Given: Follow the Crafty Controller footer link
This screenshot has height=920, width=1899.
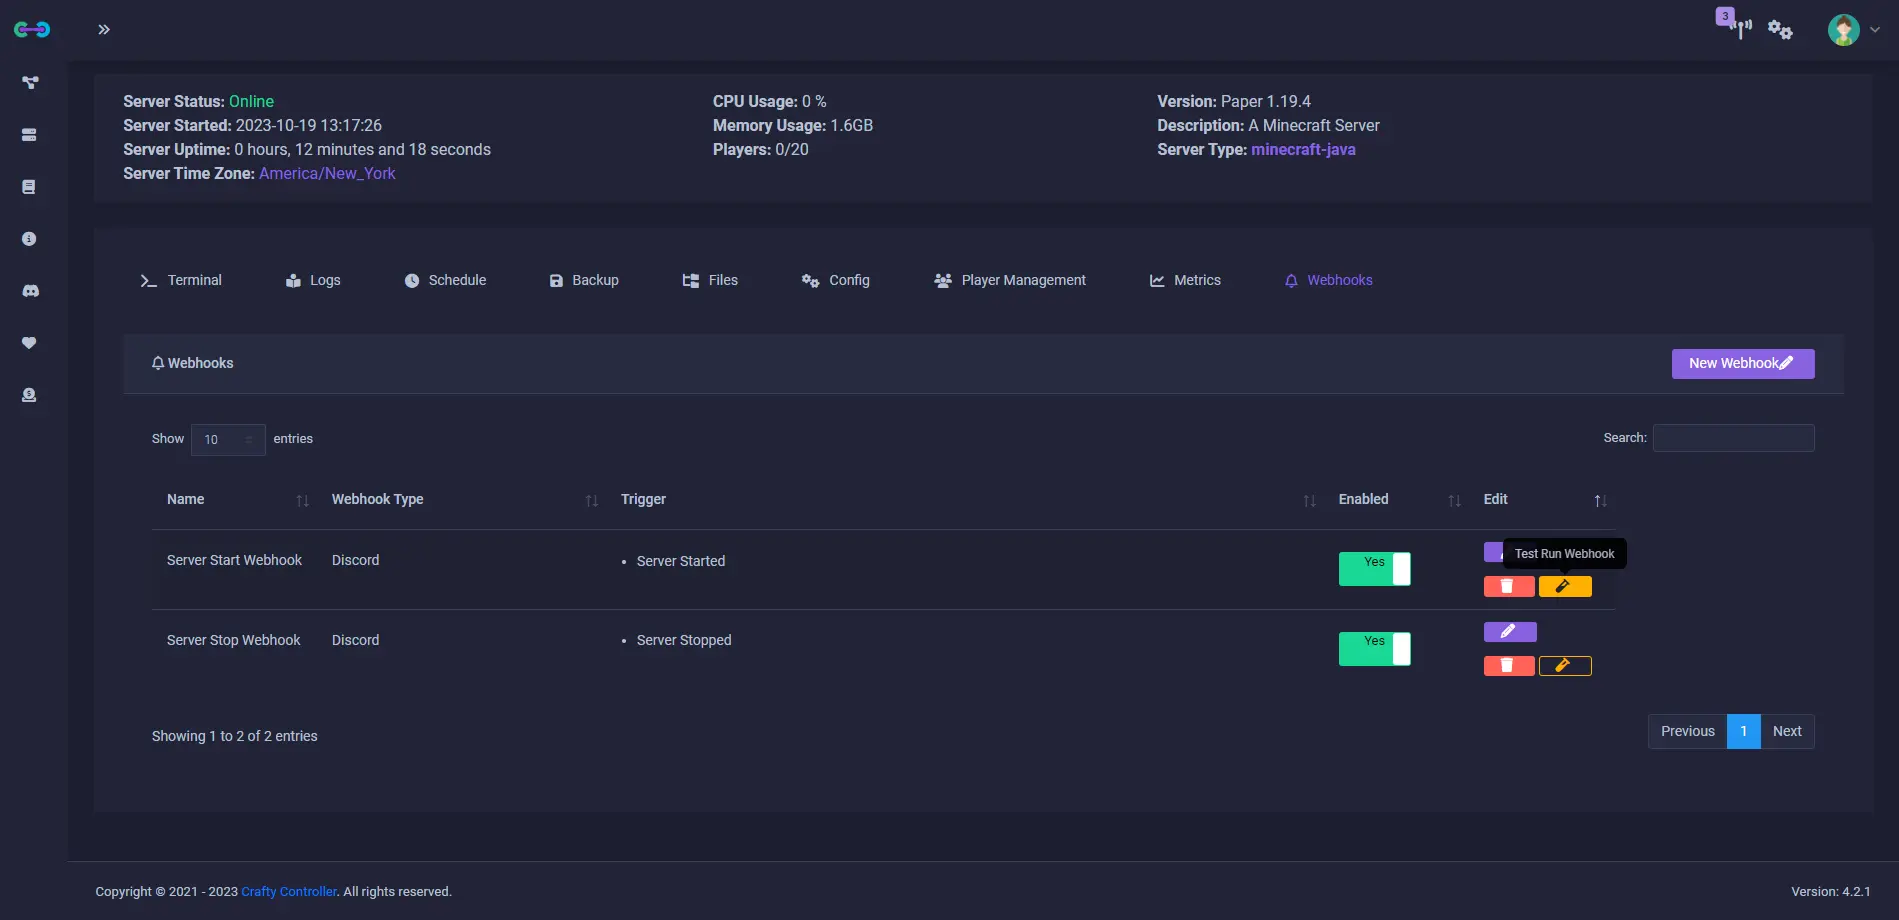Looking at the screenshot, I should point(289,892).
